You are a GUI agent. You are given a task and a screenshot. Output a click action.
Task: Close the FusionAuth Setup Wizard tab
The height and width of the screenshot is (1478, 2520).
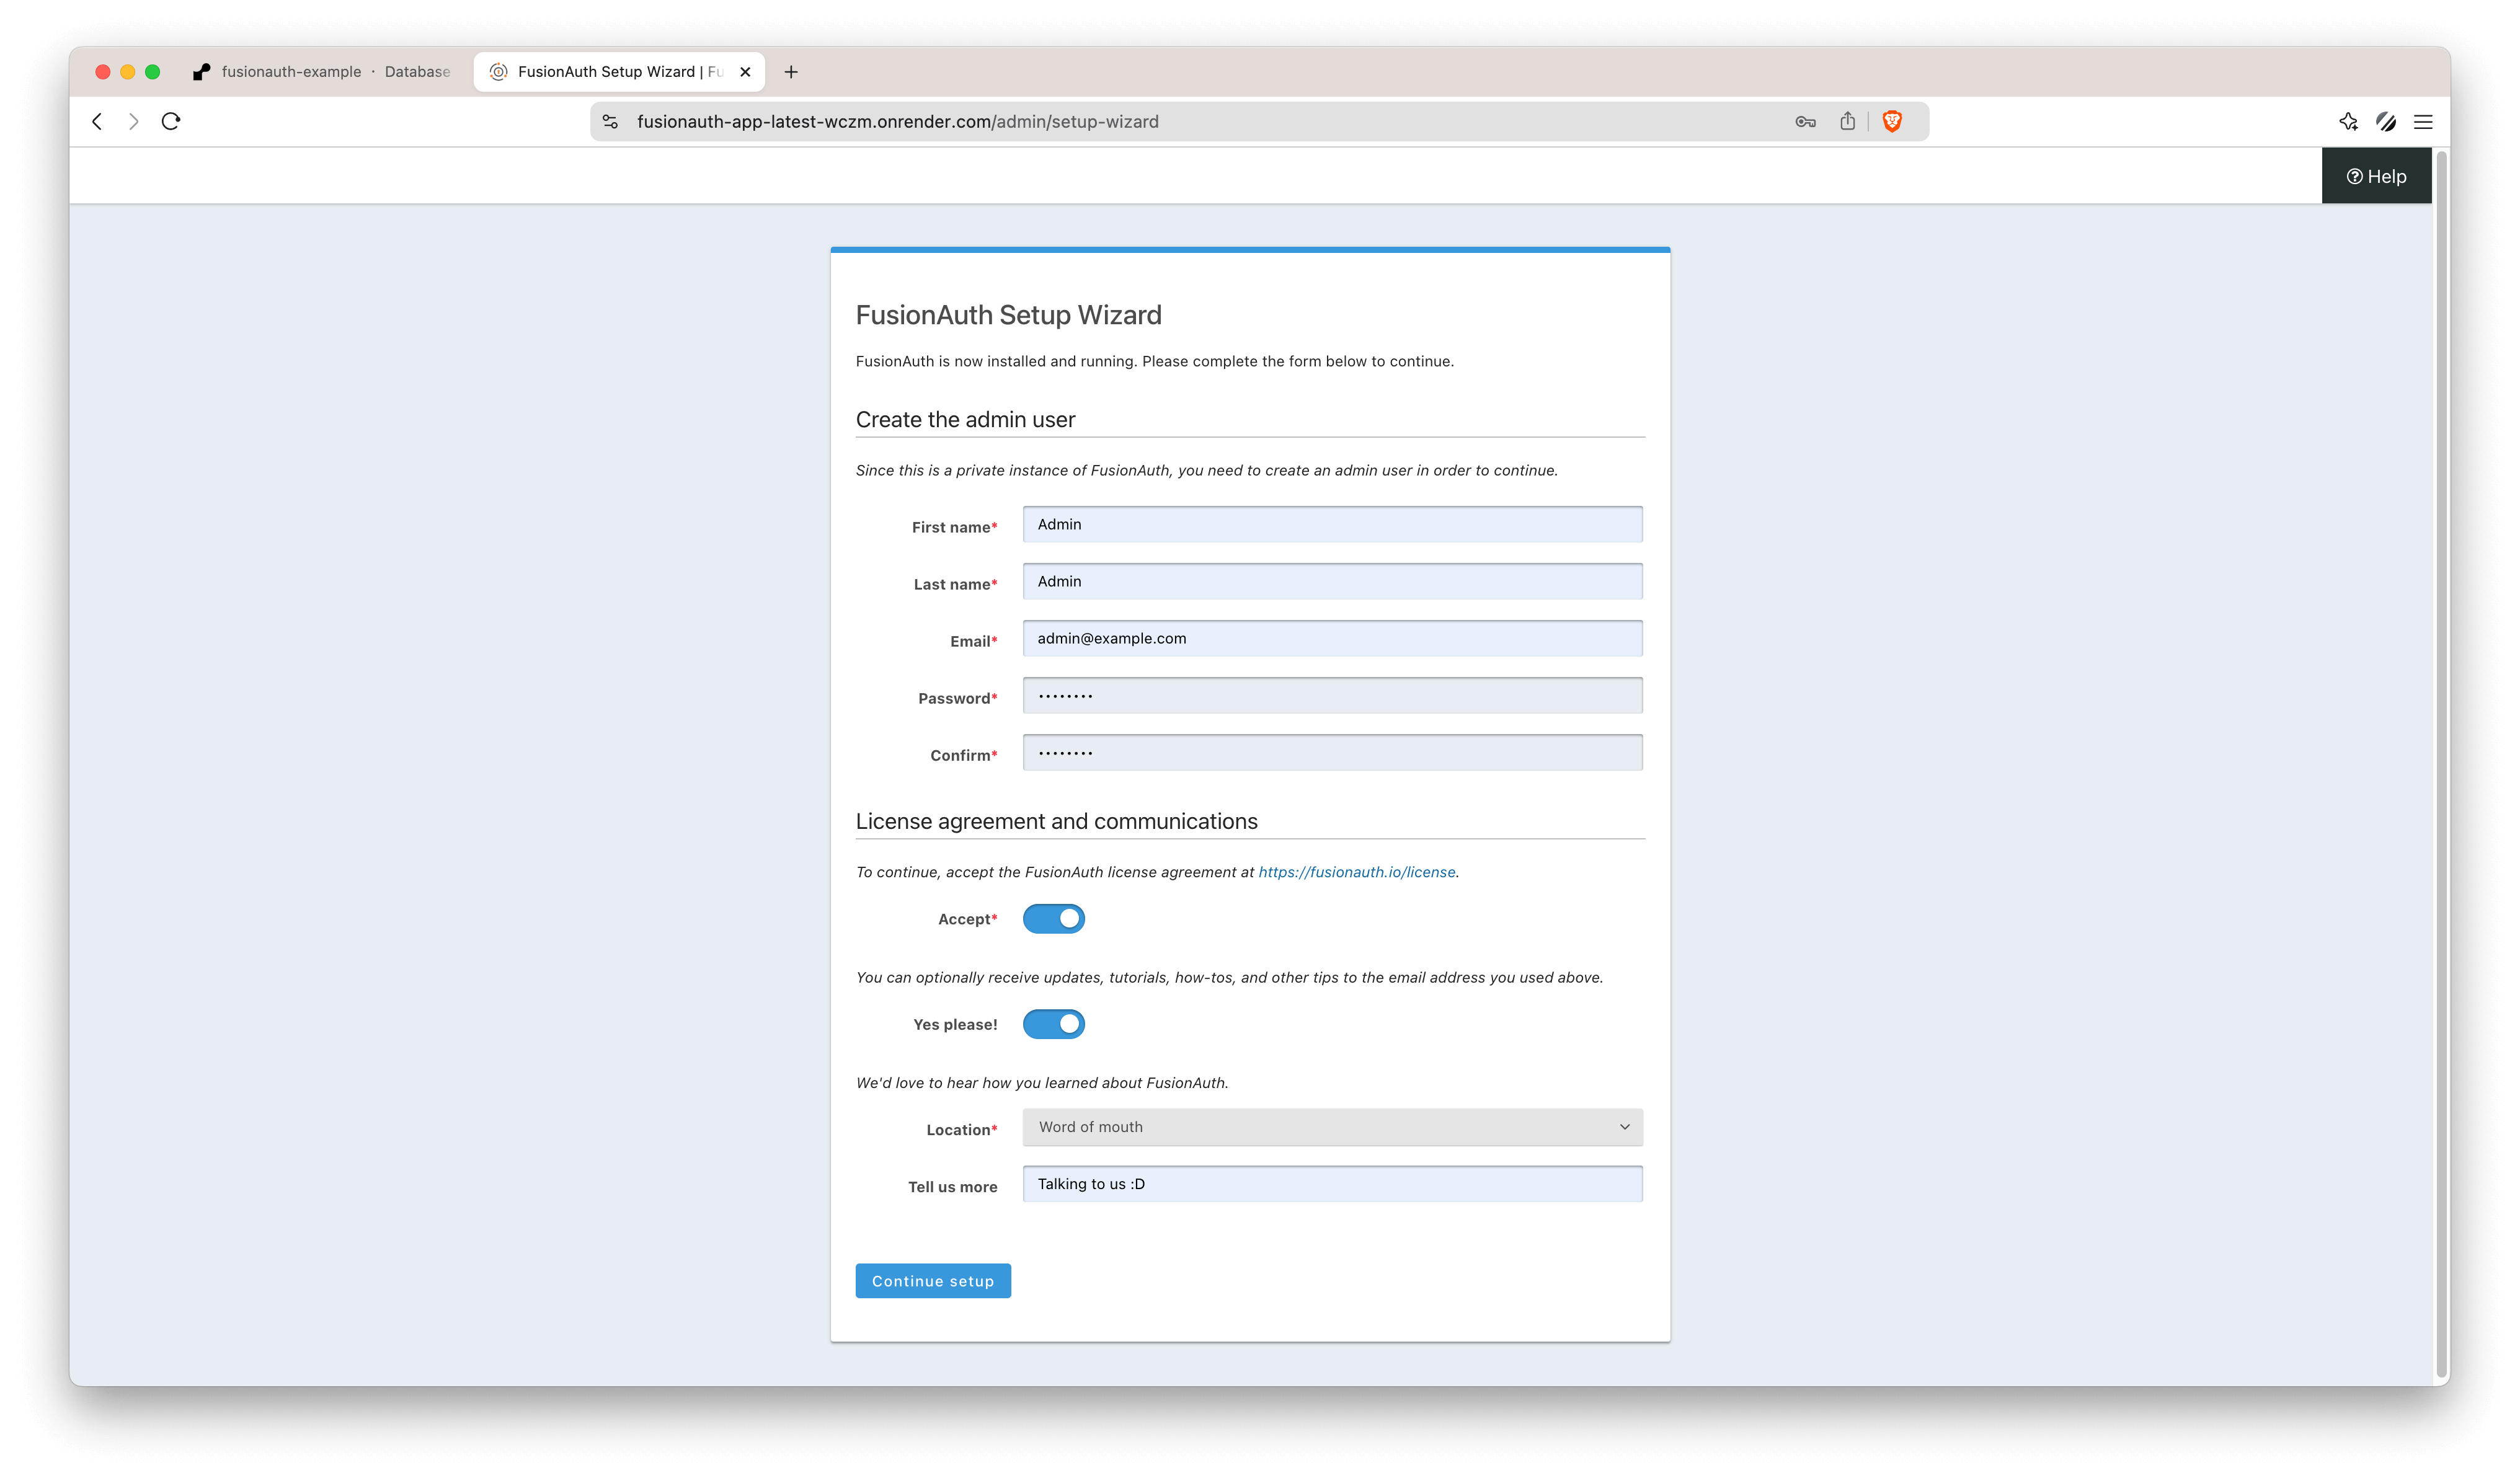point(745,72)
